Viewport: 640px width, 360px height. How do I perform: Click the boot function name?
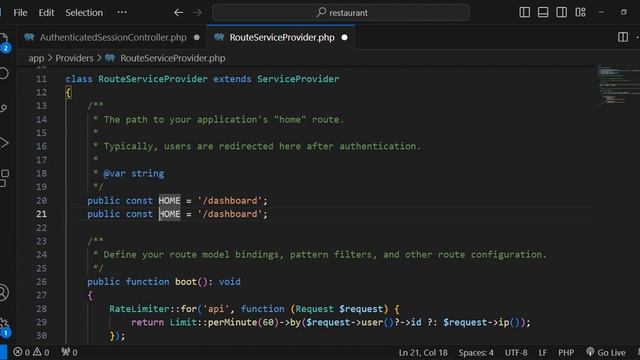[x=186, y=282]
